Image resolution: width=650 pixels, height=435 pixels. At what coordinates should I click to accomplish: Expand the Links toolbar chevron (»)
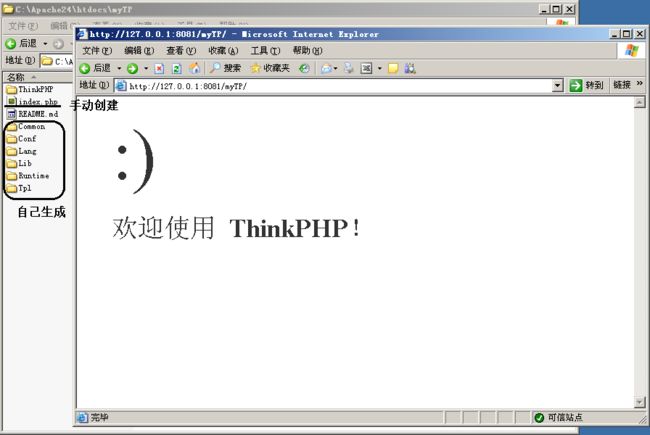point(640,84)
